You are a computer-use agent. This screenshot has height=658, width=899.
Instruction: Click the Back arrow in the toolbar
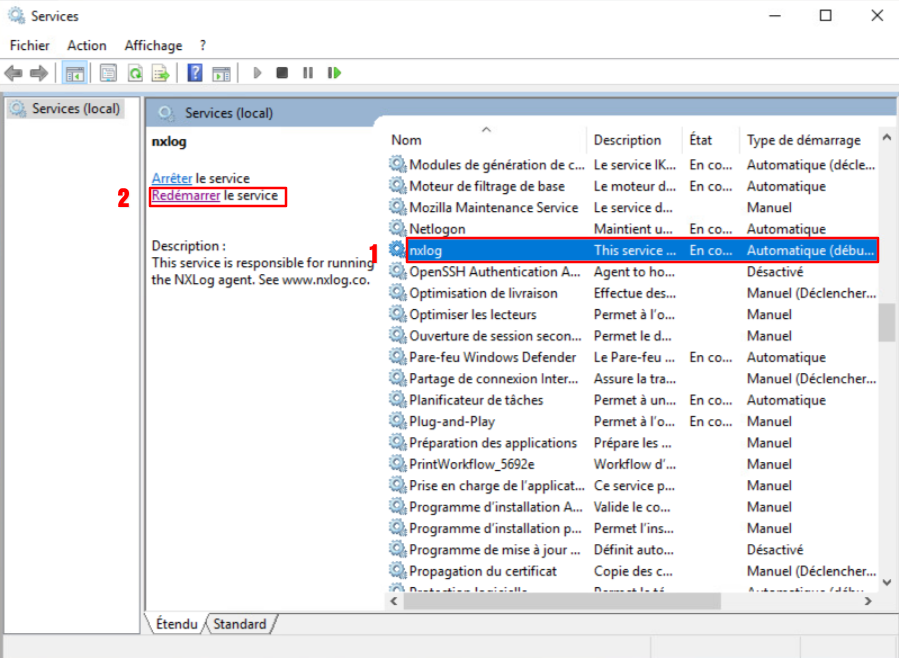[x=14, y=73]
